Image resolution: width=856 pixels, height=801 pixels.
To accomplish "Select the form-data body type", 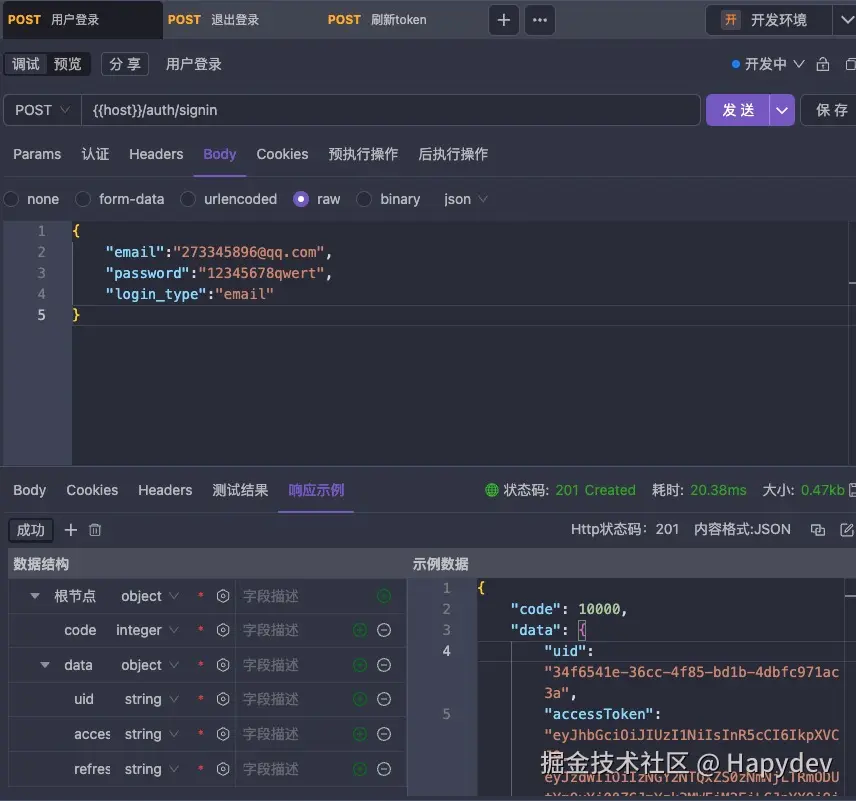I will point(83,199).
